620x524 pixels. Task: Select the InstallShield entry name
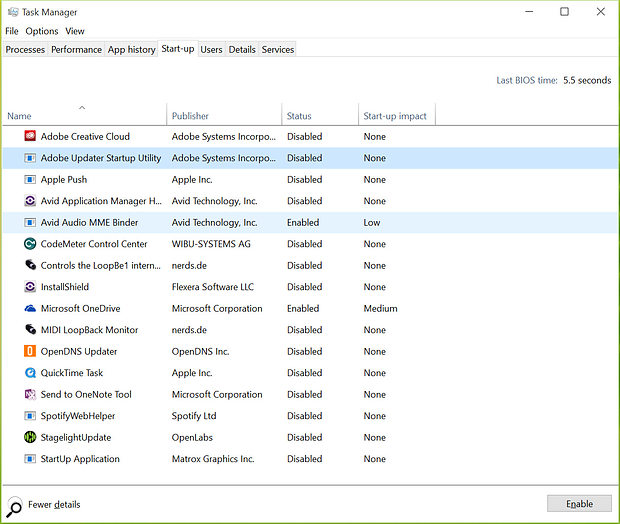click(x=65, y=287)
